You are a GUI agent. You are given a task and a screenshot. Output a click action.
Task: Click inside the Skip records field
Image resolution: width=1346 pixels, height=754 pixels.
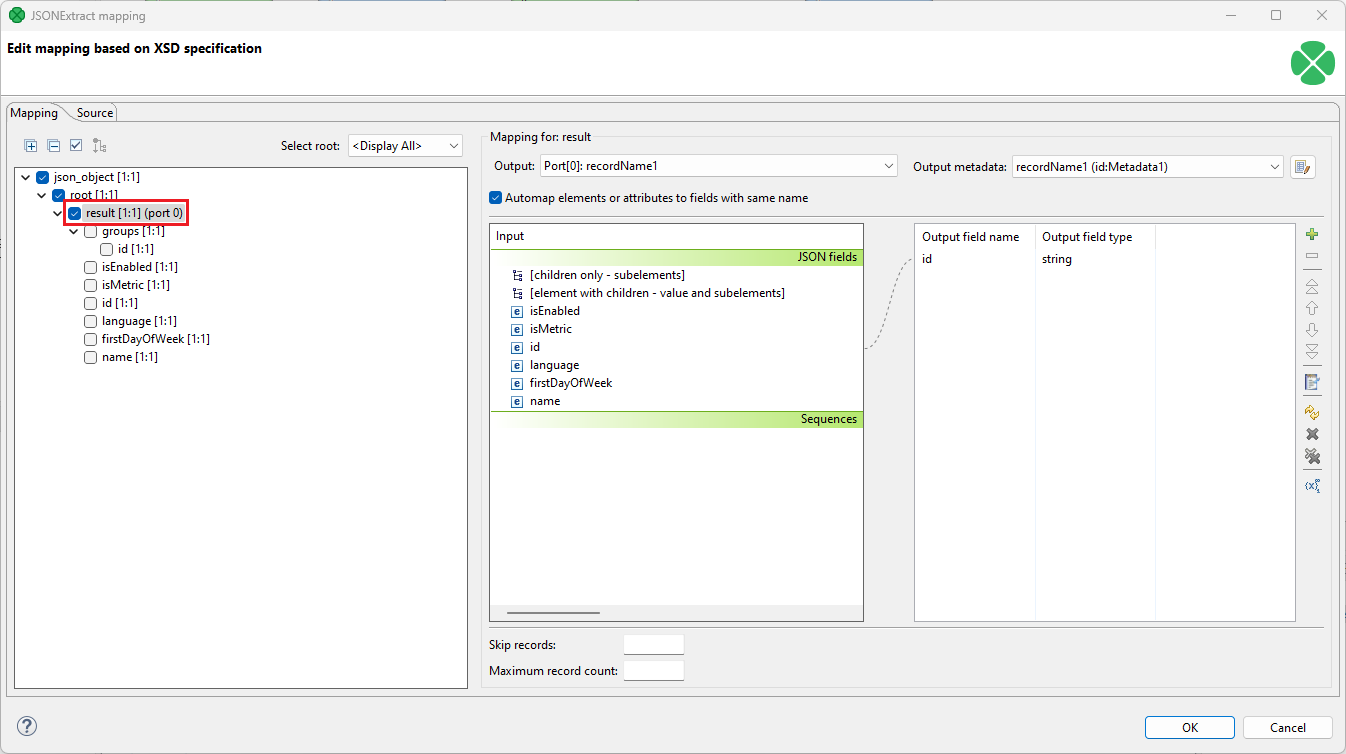653,644
